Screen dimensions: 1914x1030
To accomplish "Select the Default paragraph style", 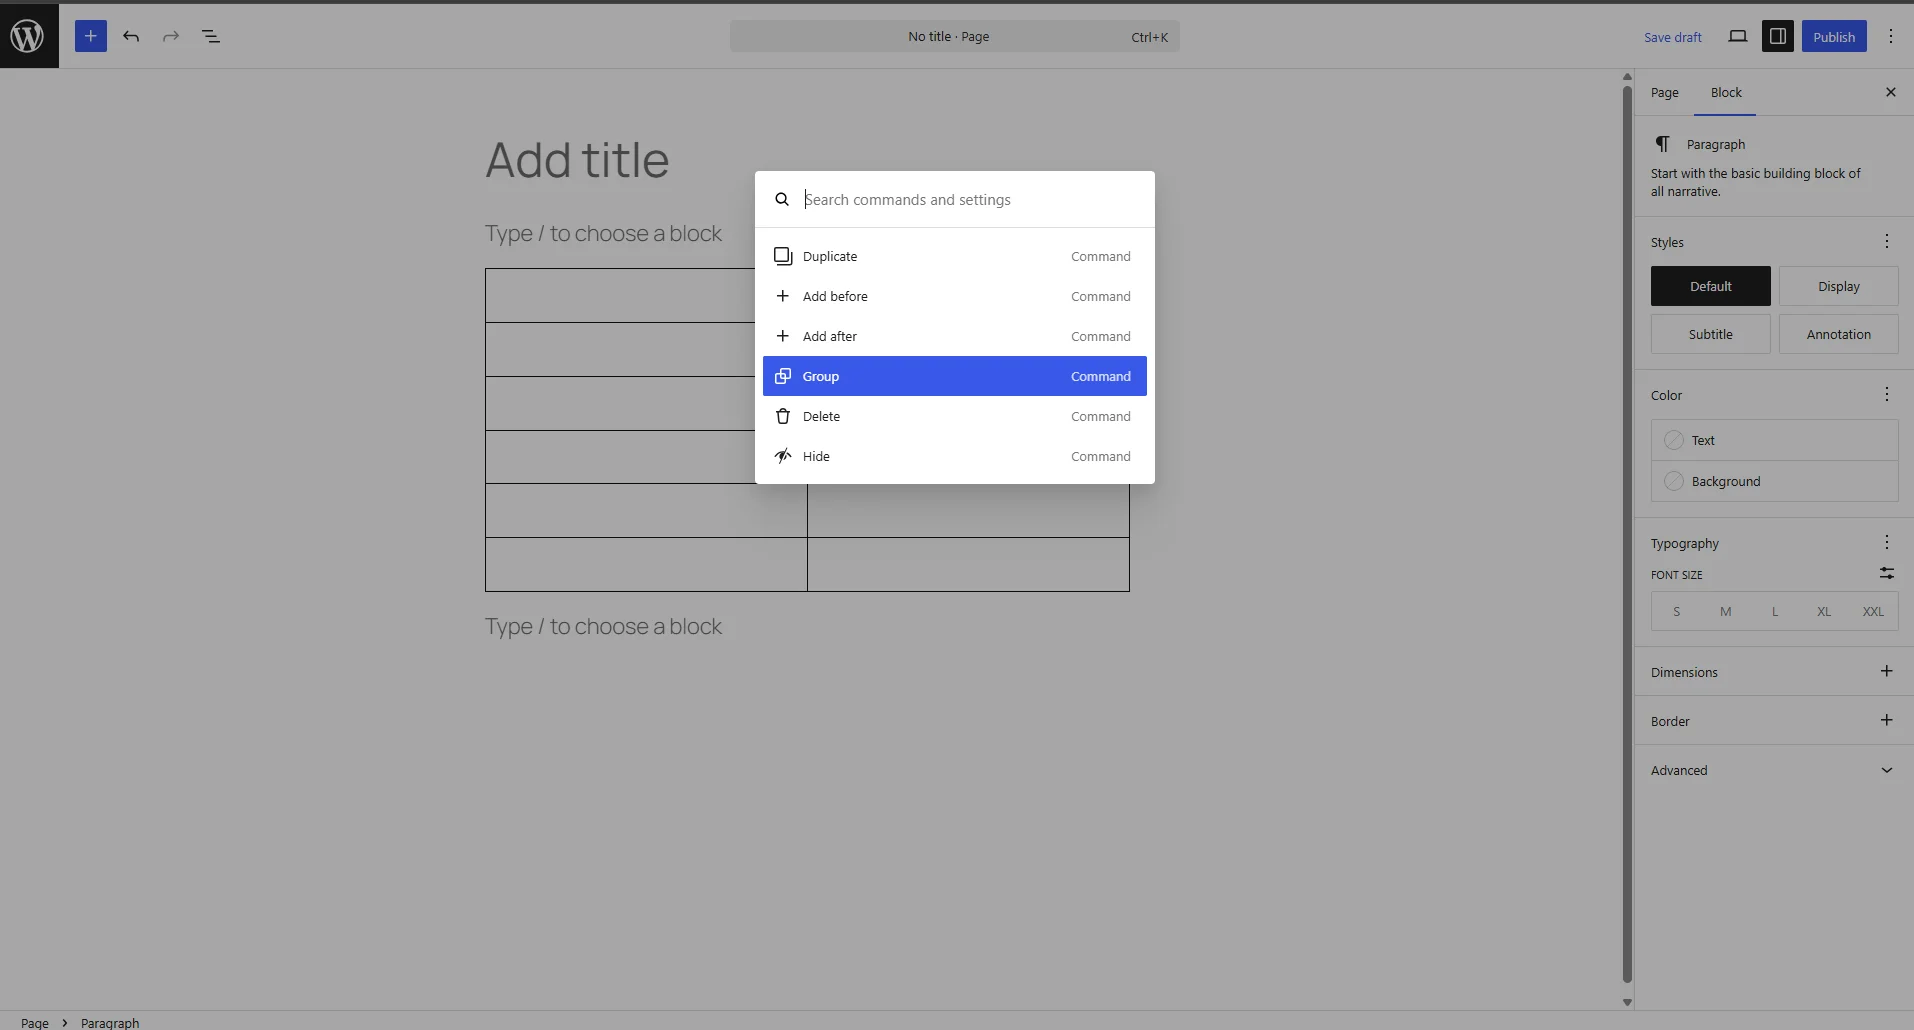I will [x=1711, y=286].
